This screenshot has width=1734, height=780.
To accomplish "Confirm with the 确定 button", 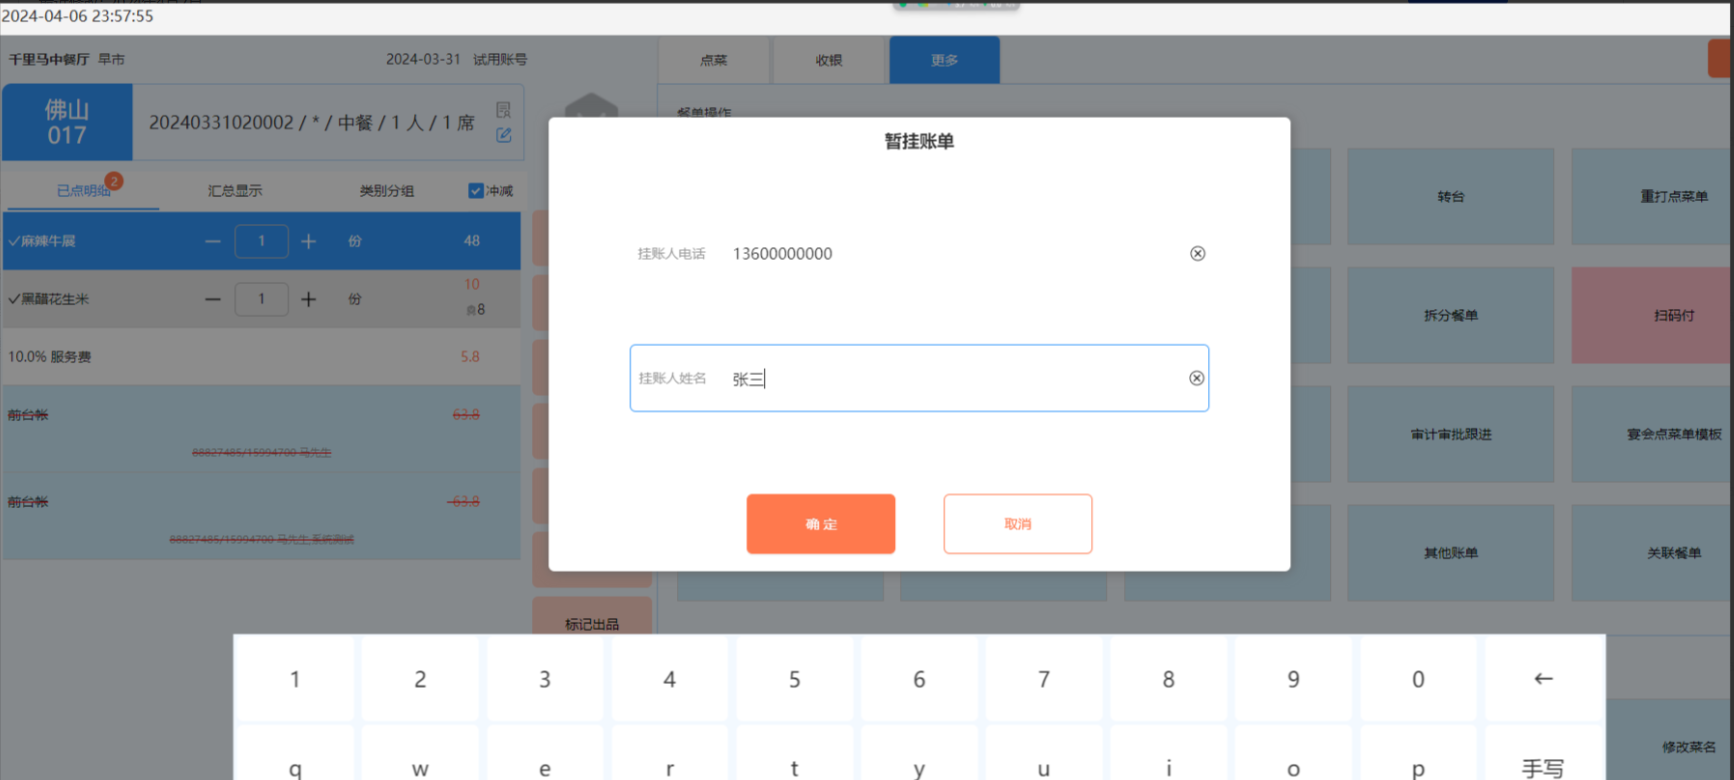I will point(820,524).
